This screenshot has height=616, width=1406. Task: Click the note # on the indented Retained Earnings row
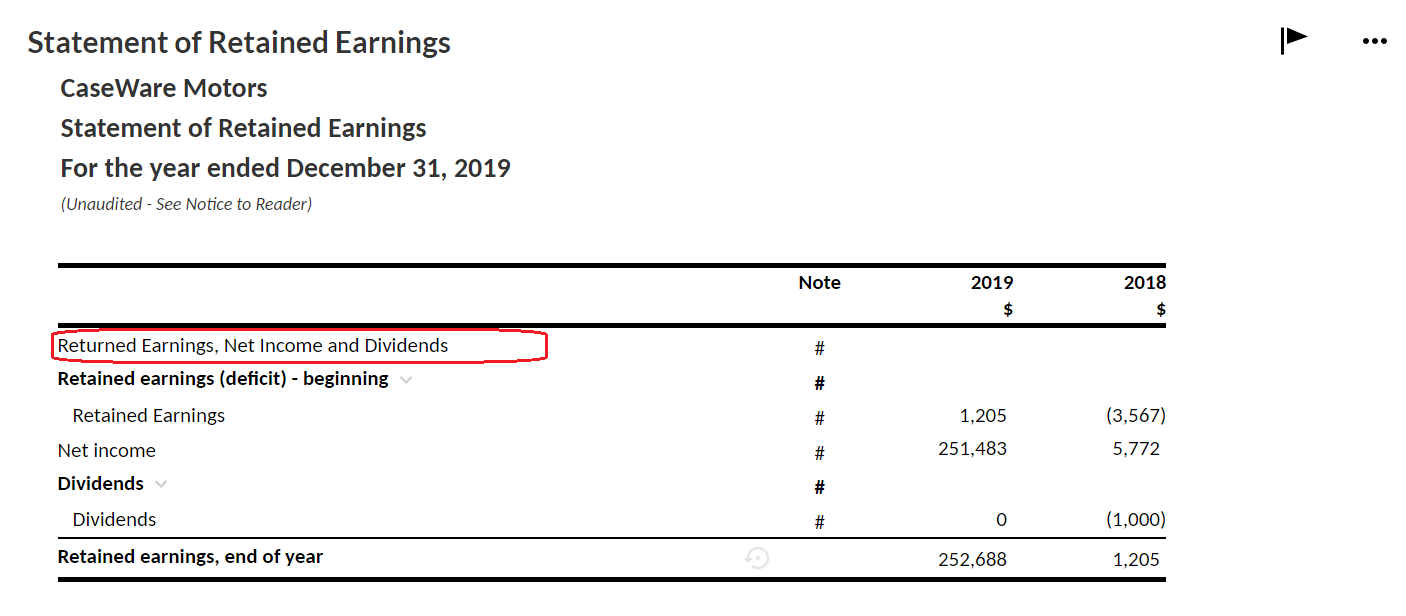[819, 417]
